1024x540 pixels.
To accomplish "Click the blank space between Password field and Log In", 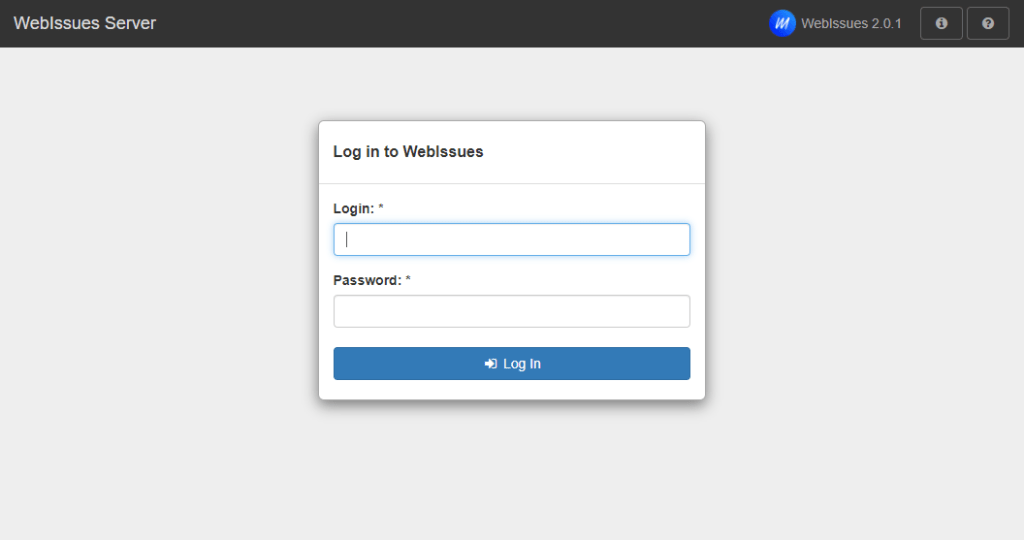I will (x=511, y=337).
